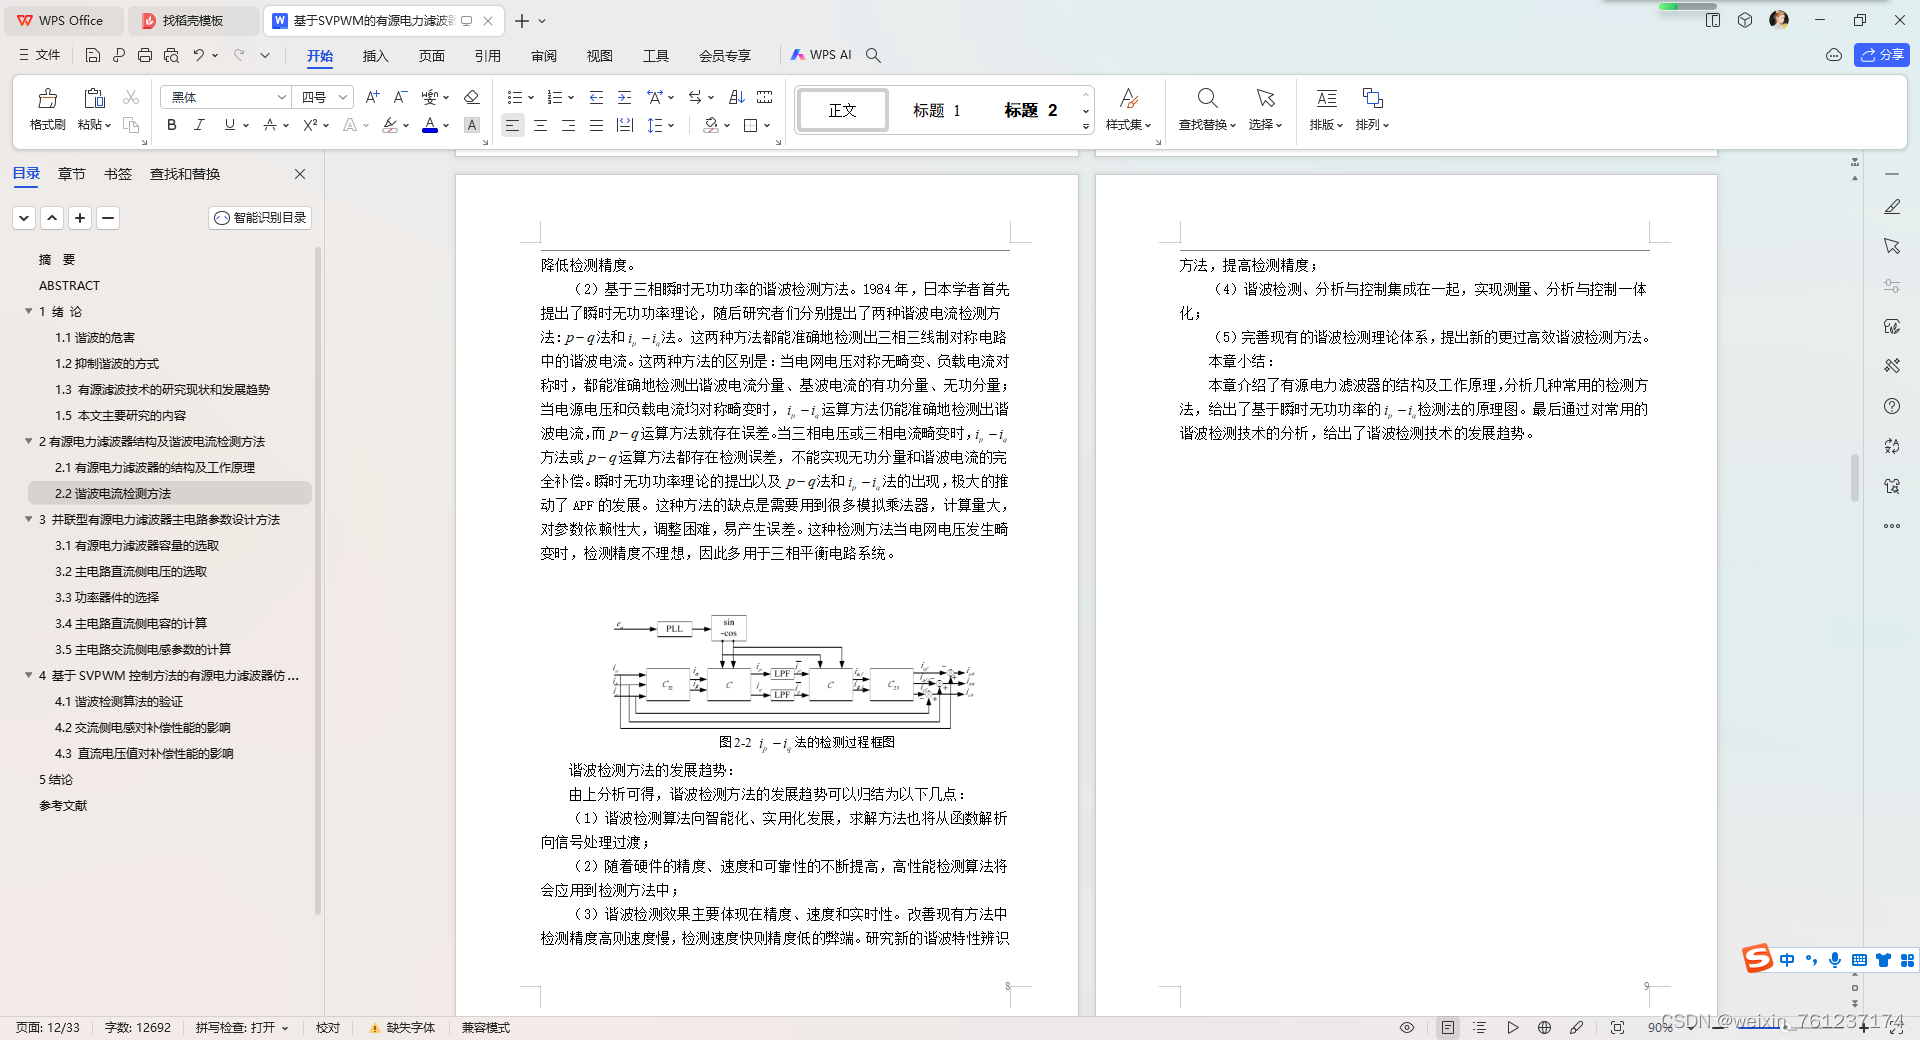Click the Styles set (样式集) icon
Viewport: 1920px width, 1040px height.
(x=1128, y=98)
